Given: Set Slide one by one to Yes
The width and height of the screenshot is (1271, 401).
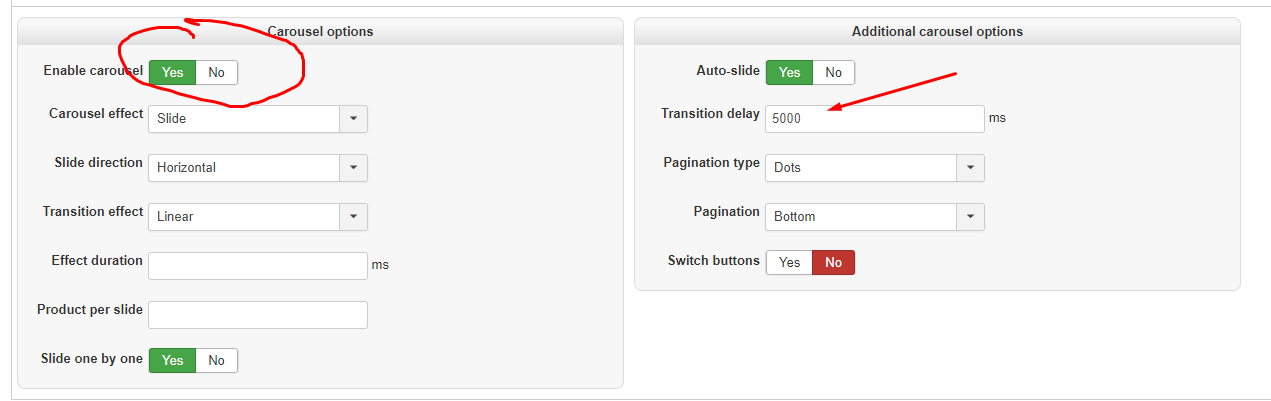Looking at the screenshot, I should tap(173, 360).
